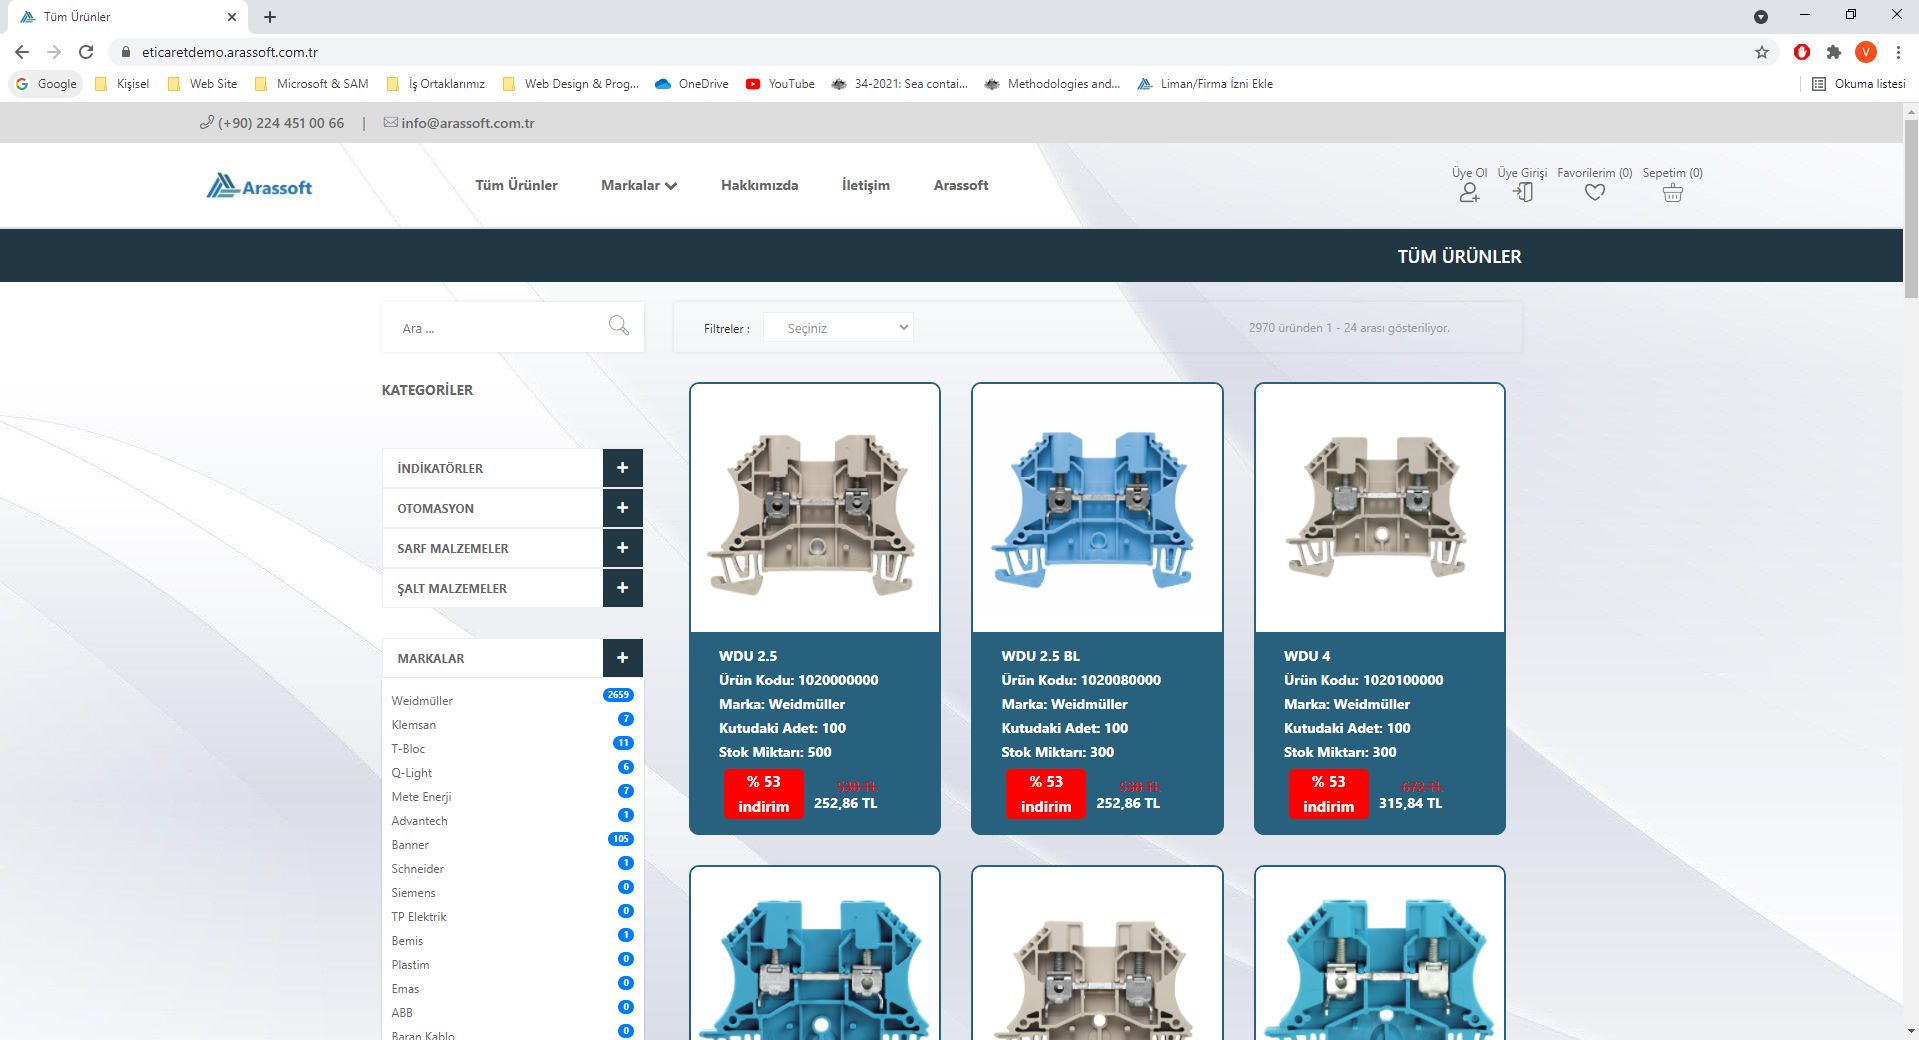
Task: Click the WDU 2.5 BL product title
Action: click(x=1040, y=656)
